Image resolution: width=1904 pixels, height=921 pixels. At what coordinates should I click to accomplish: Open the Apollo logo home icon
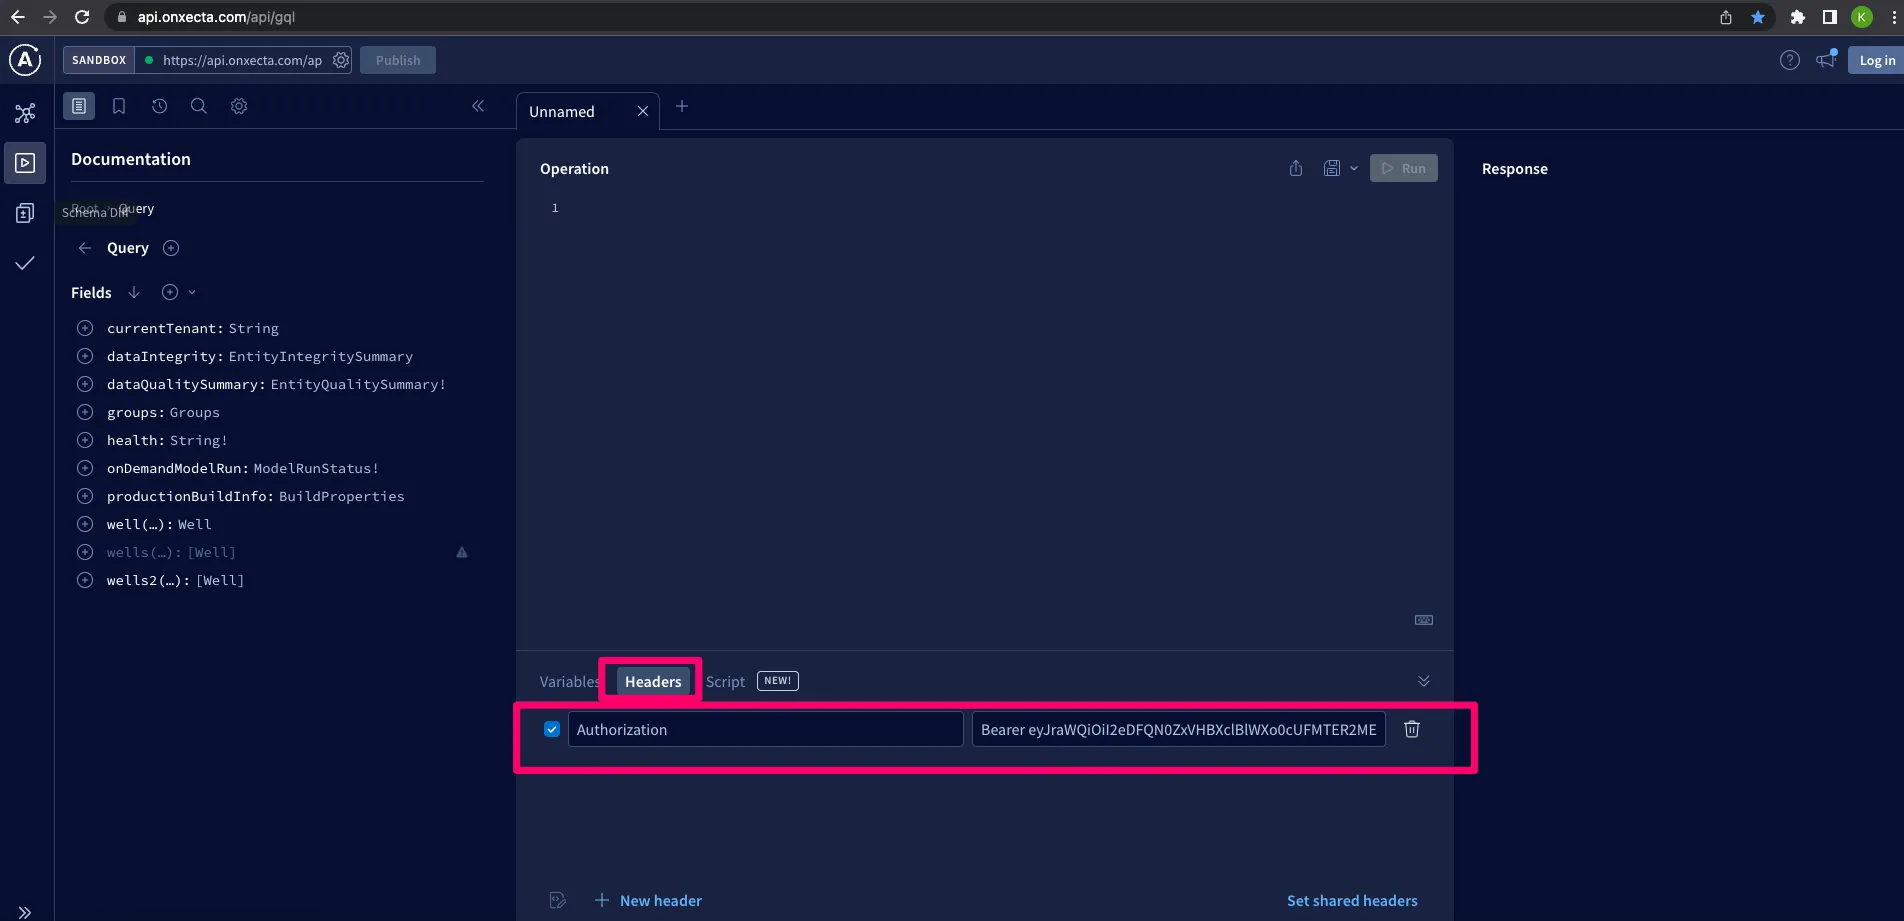pyautogui.click(x=25, y=60)
